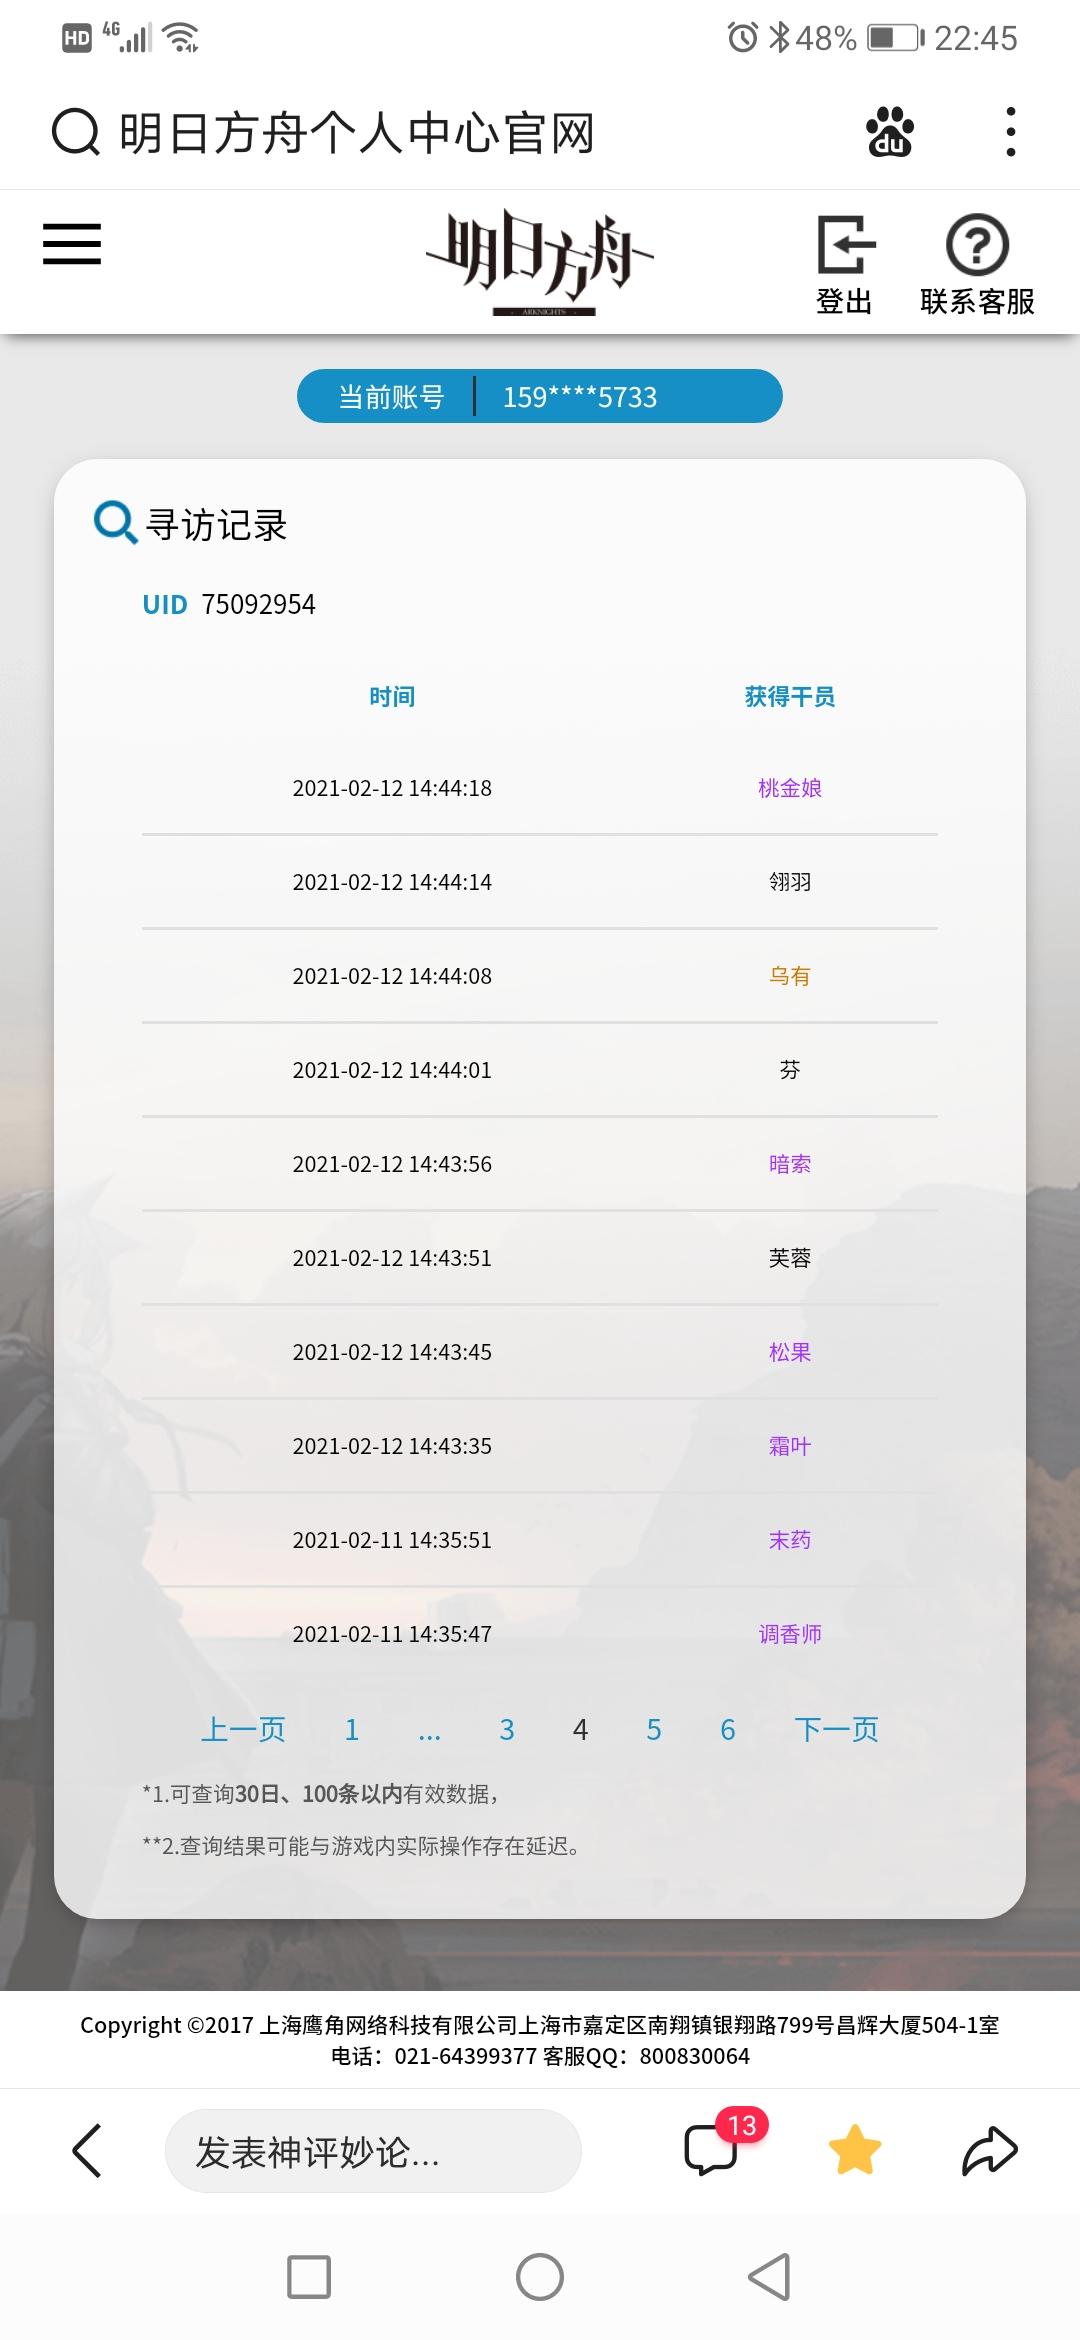Tap the share arrow icon
1080x2340 pixels.
pyautogui.click(x=990, y=2150)
